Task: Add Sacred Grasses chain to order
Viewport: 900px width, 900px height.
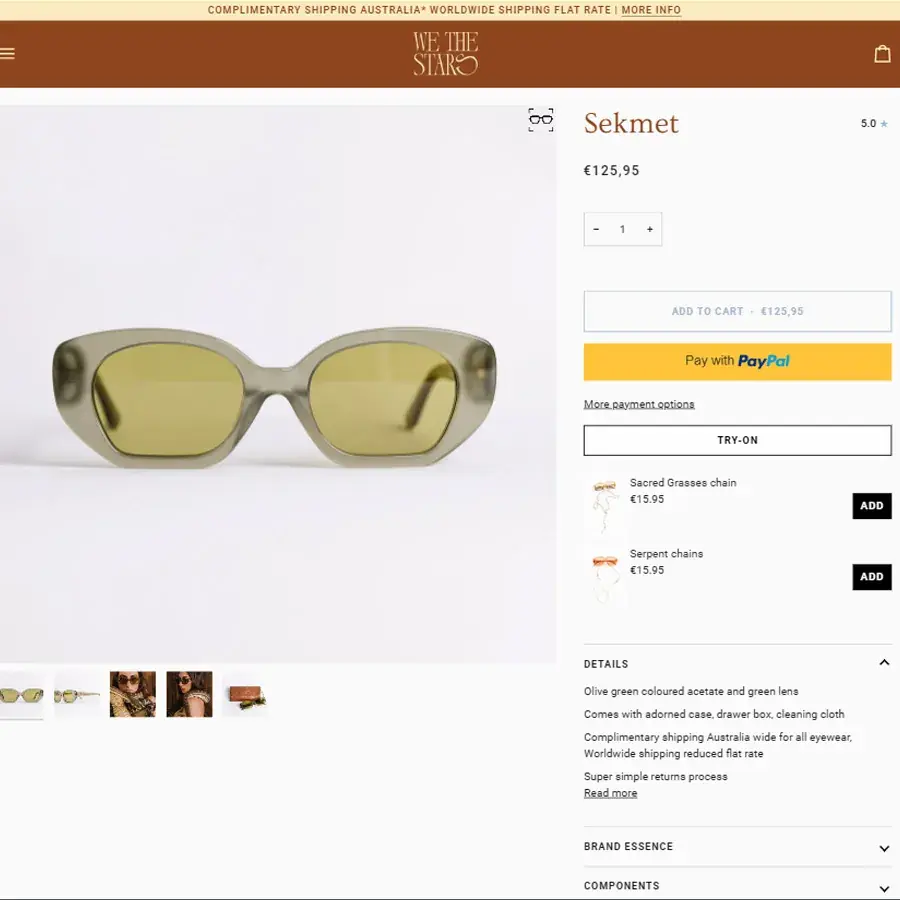Action: [871, 506]
